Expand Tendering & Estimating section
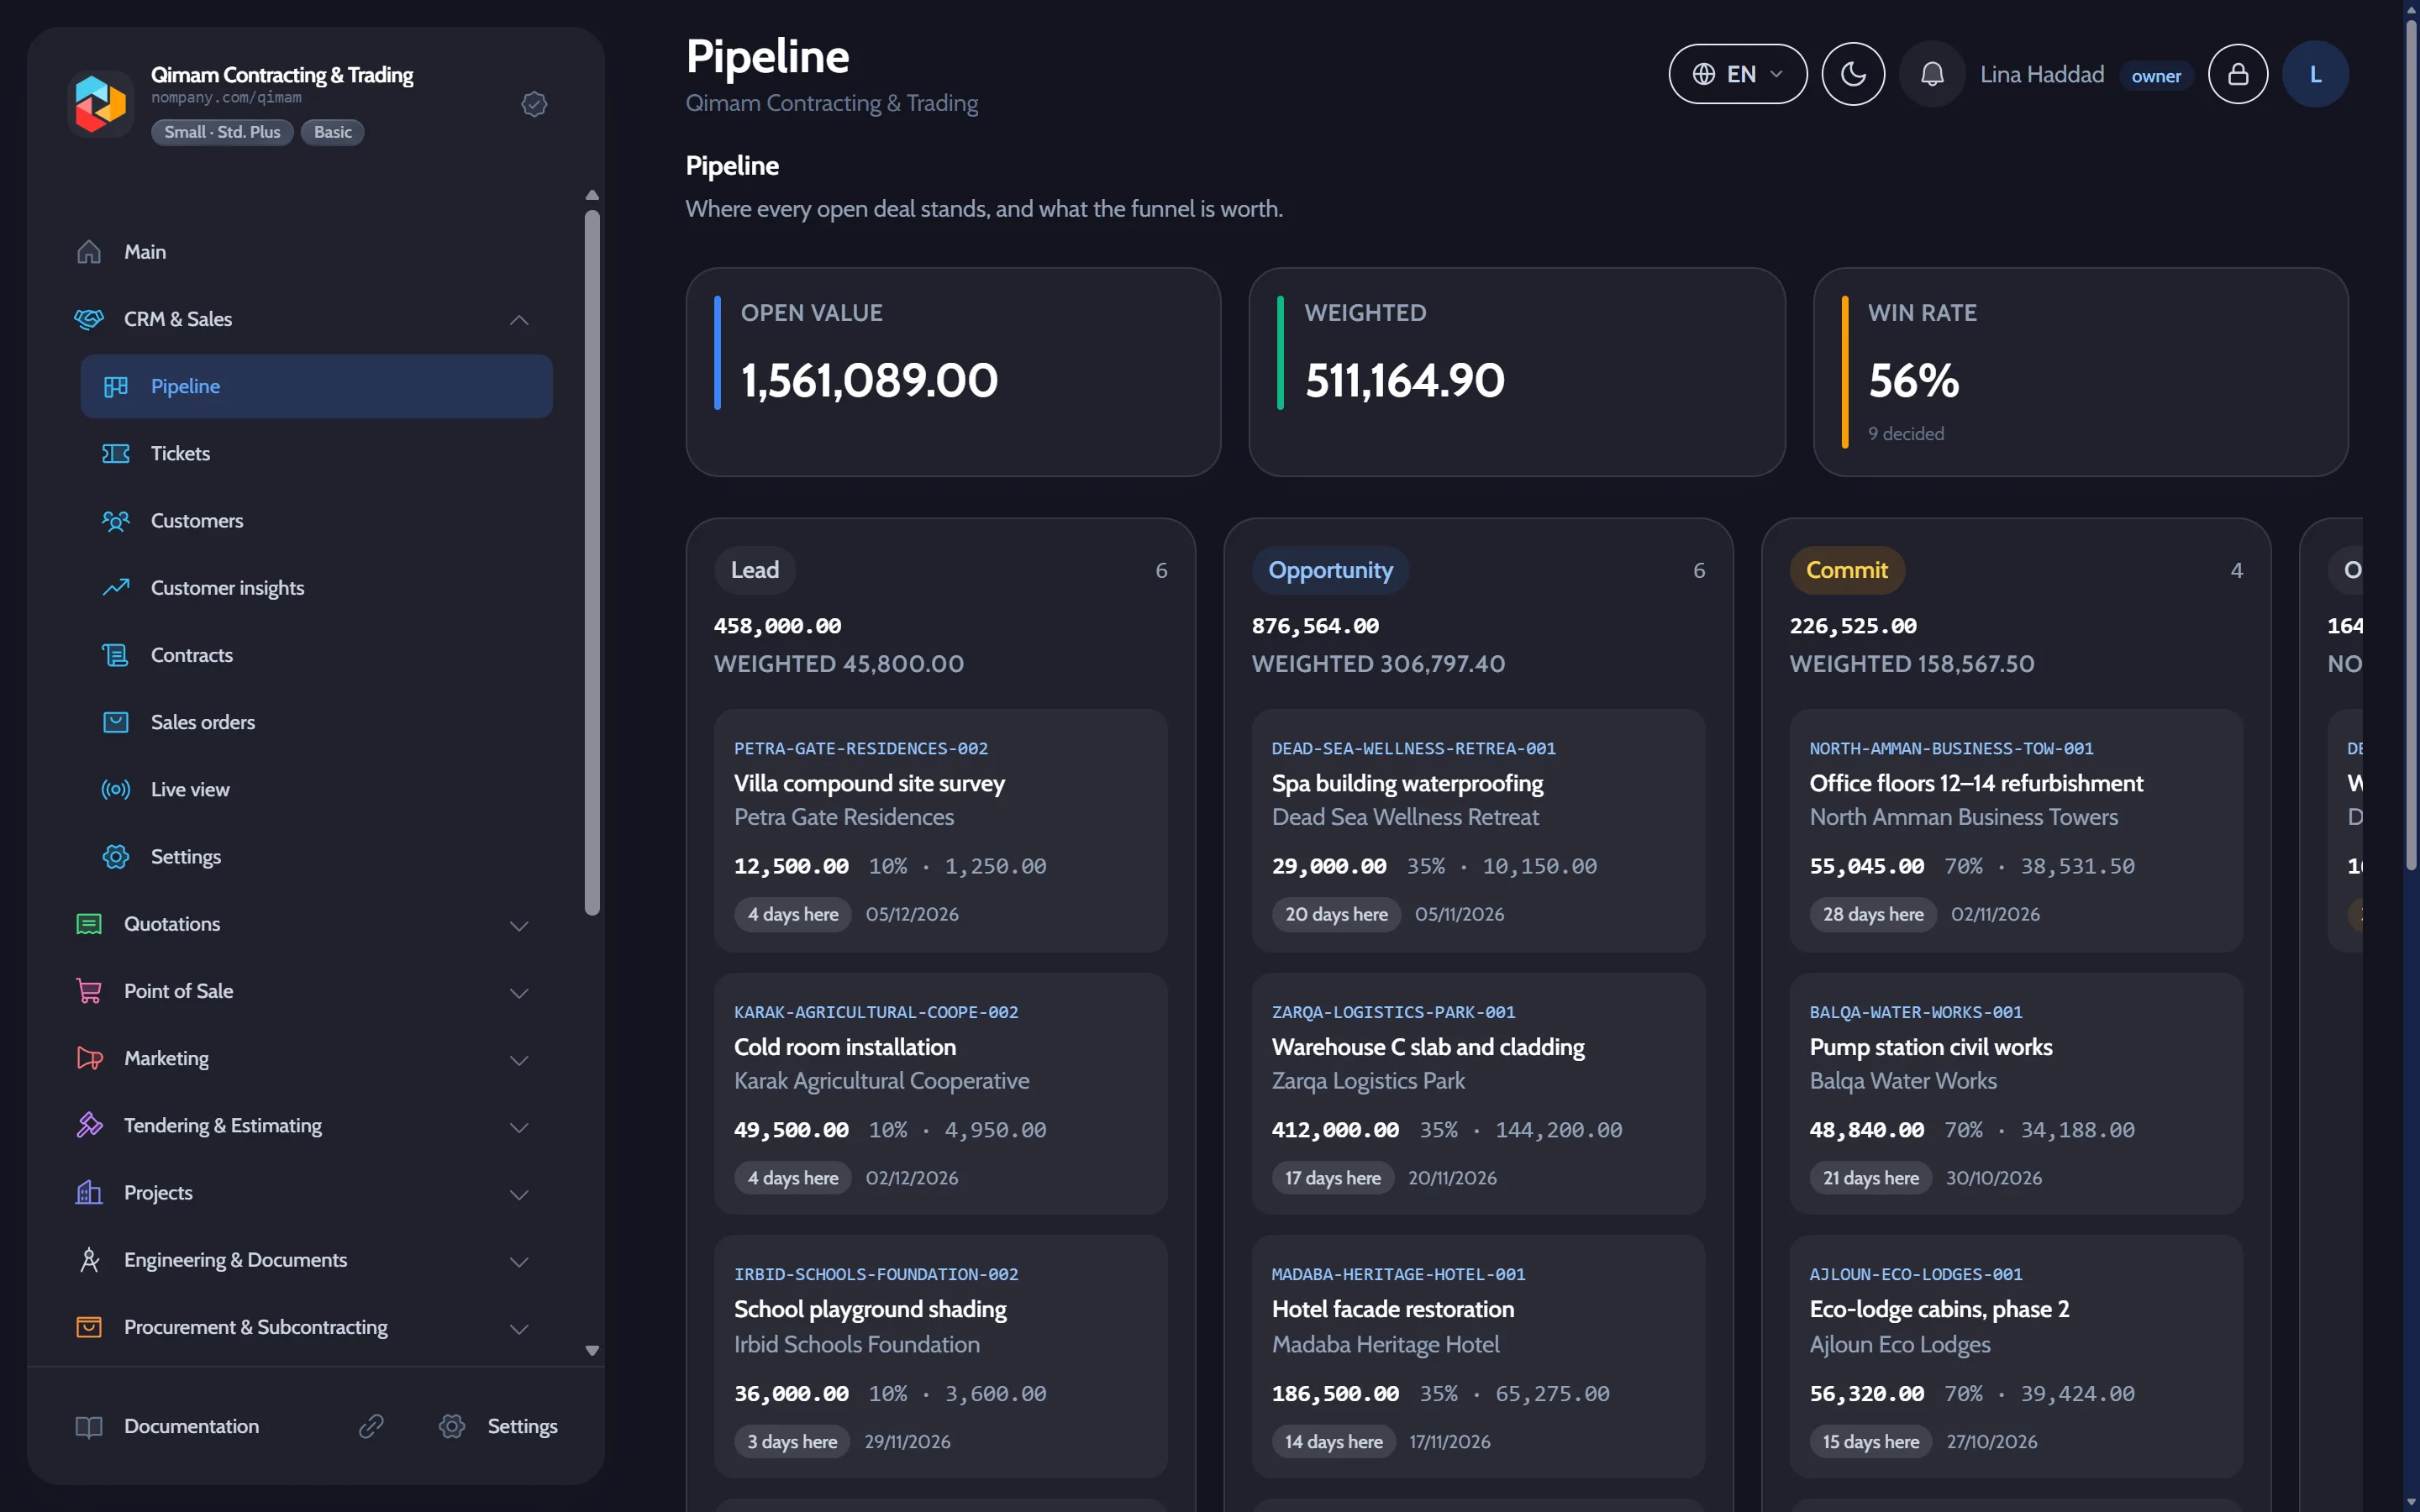The height and width of the screenshot is (1512, 2420). [518, 1127]
